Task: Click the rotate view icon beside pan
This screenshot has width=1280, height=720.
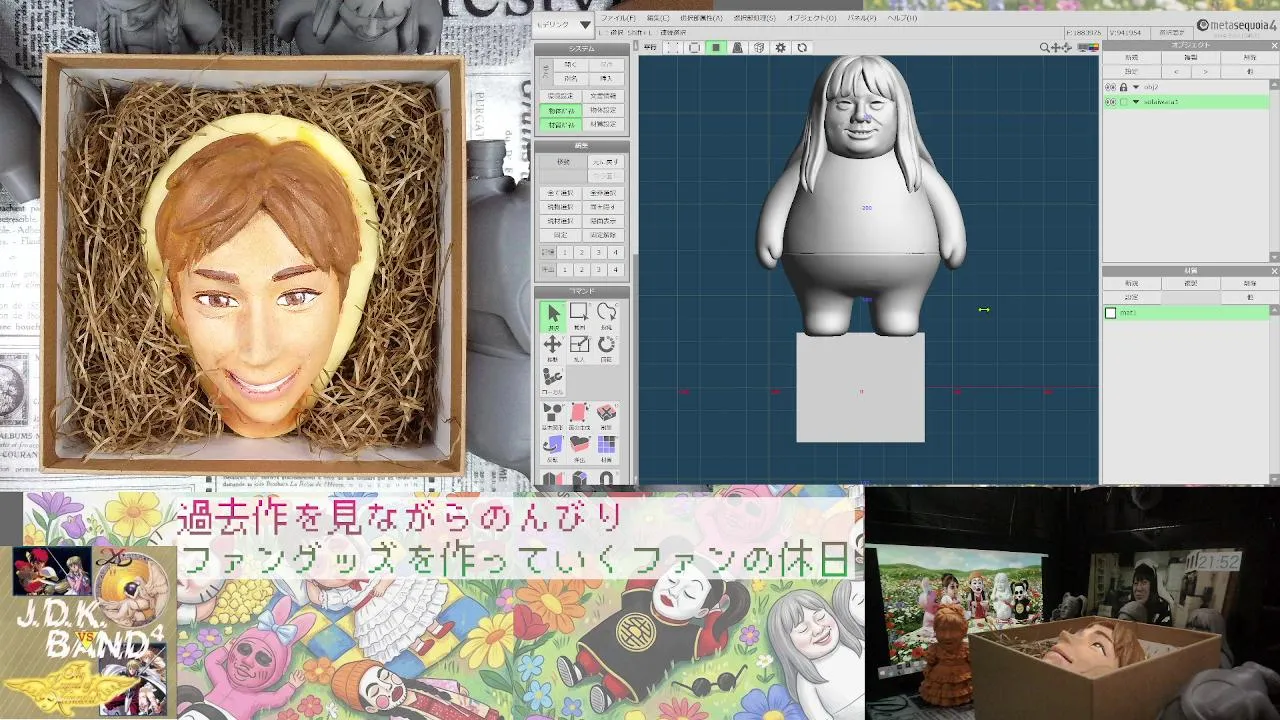Action: (1067, 48)
